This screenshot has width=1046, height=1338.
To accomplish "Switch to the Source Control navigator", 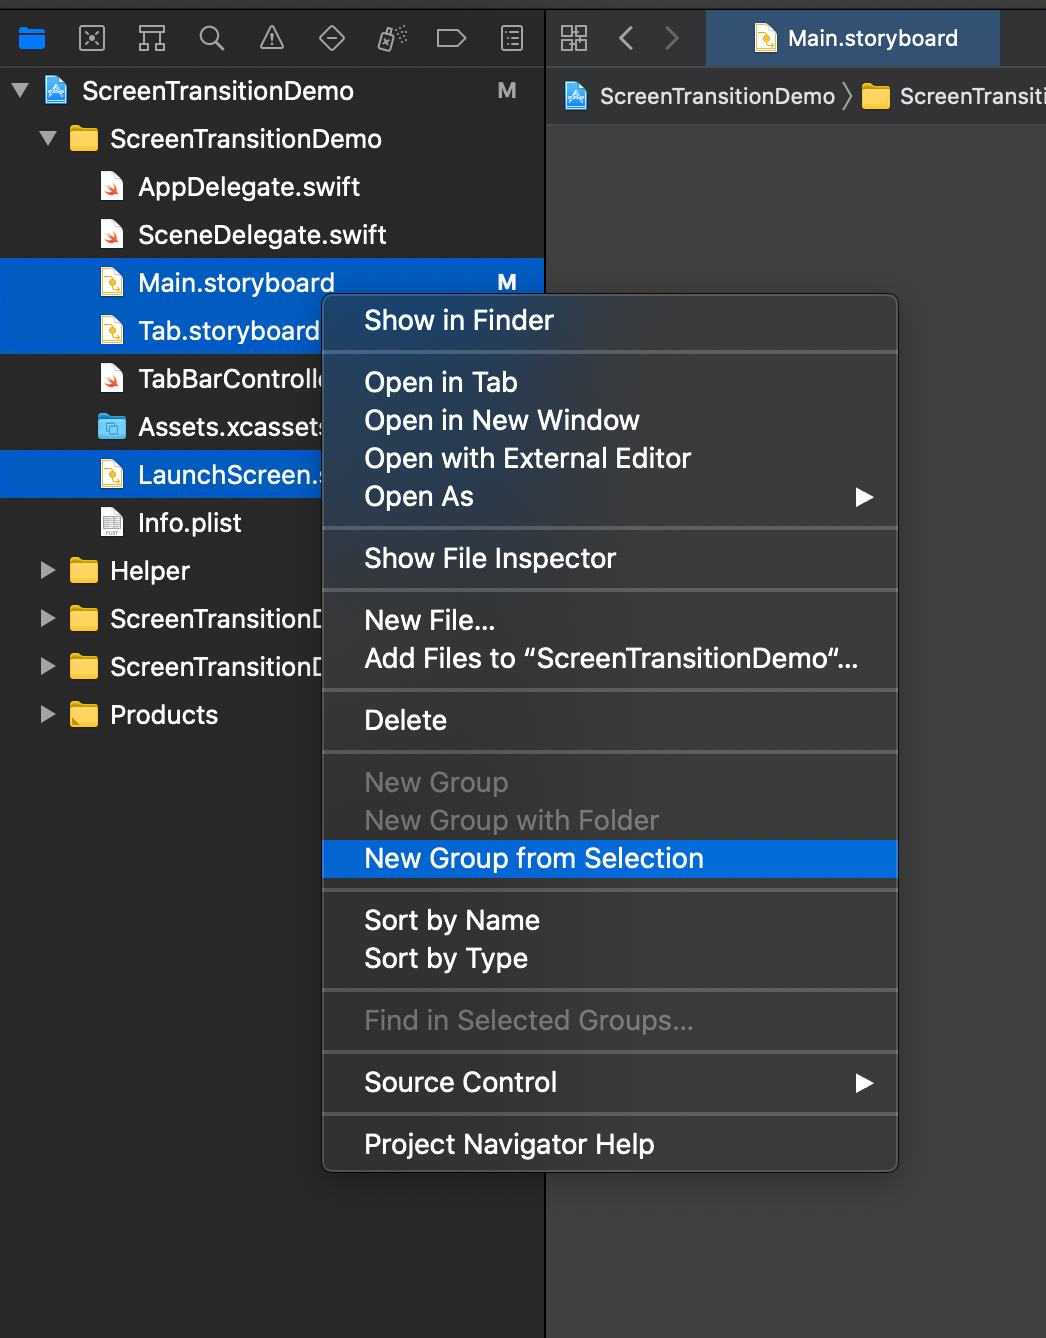I will pos(92,39).
